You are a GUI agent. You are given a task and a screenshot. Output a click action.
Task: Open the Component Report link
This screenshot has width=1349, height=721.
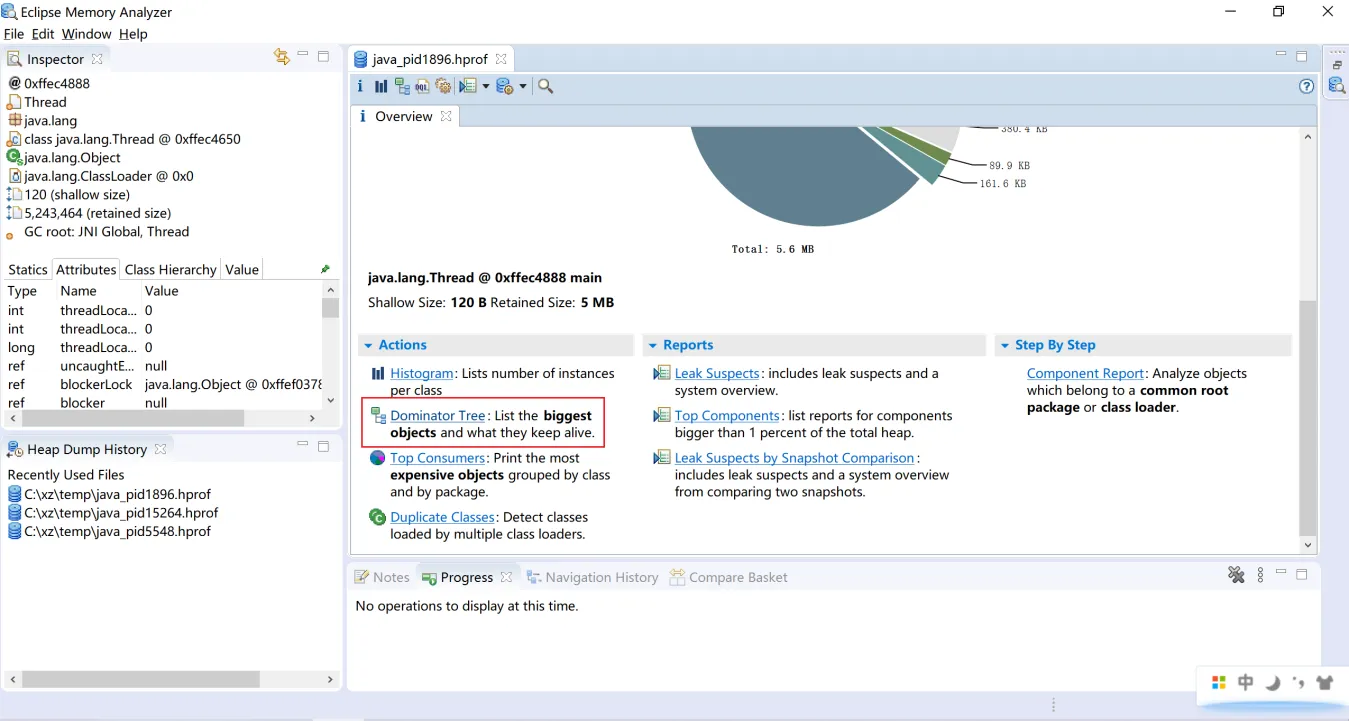click(x=1085, y=373)
